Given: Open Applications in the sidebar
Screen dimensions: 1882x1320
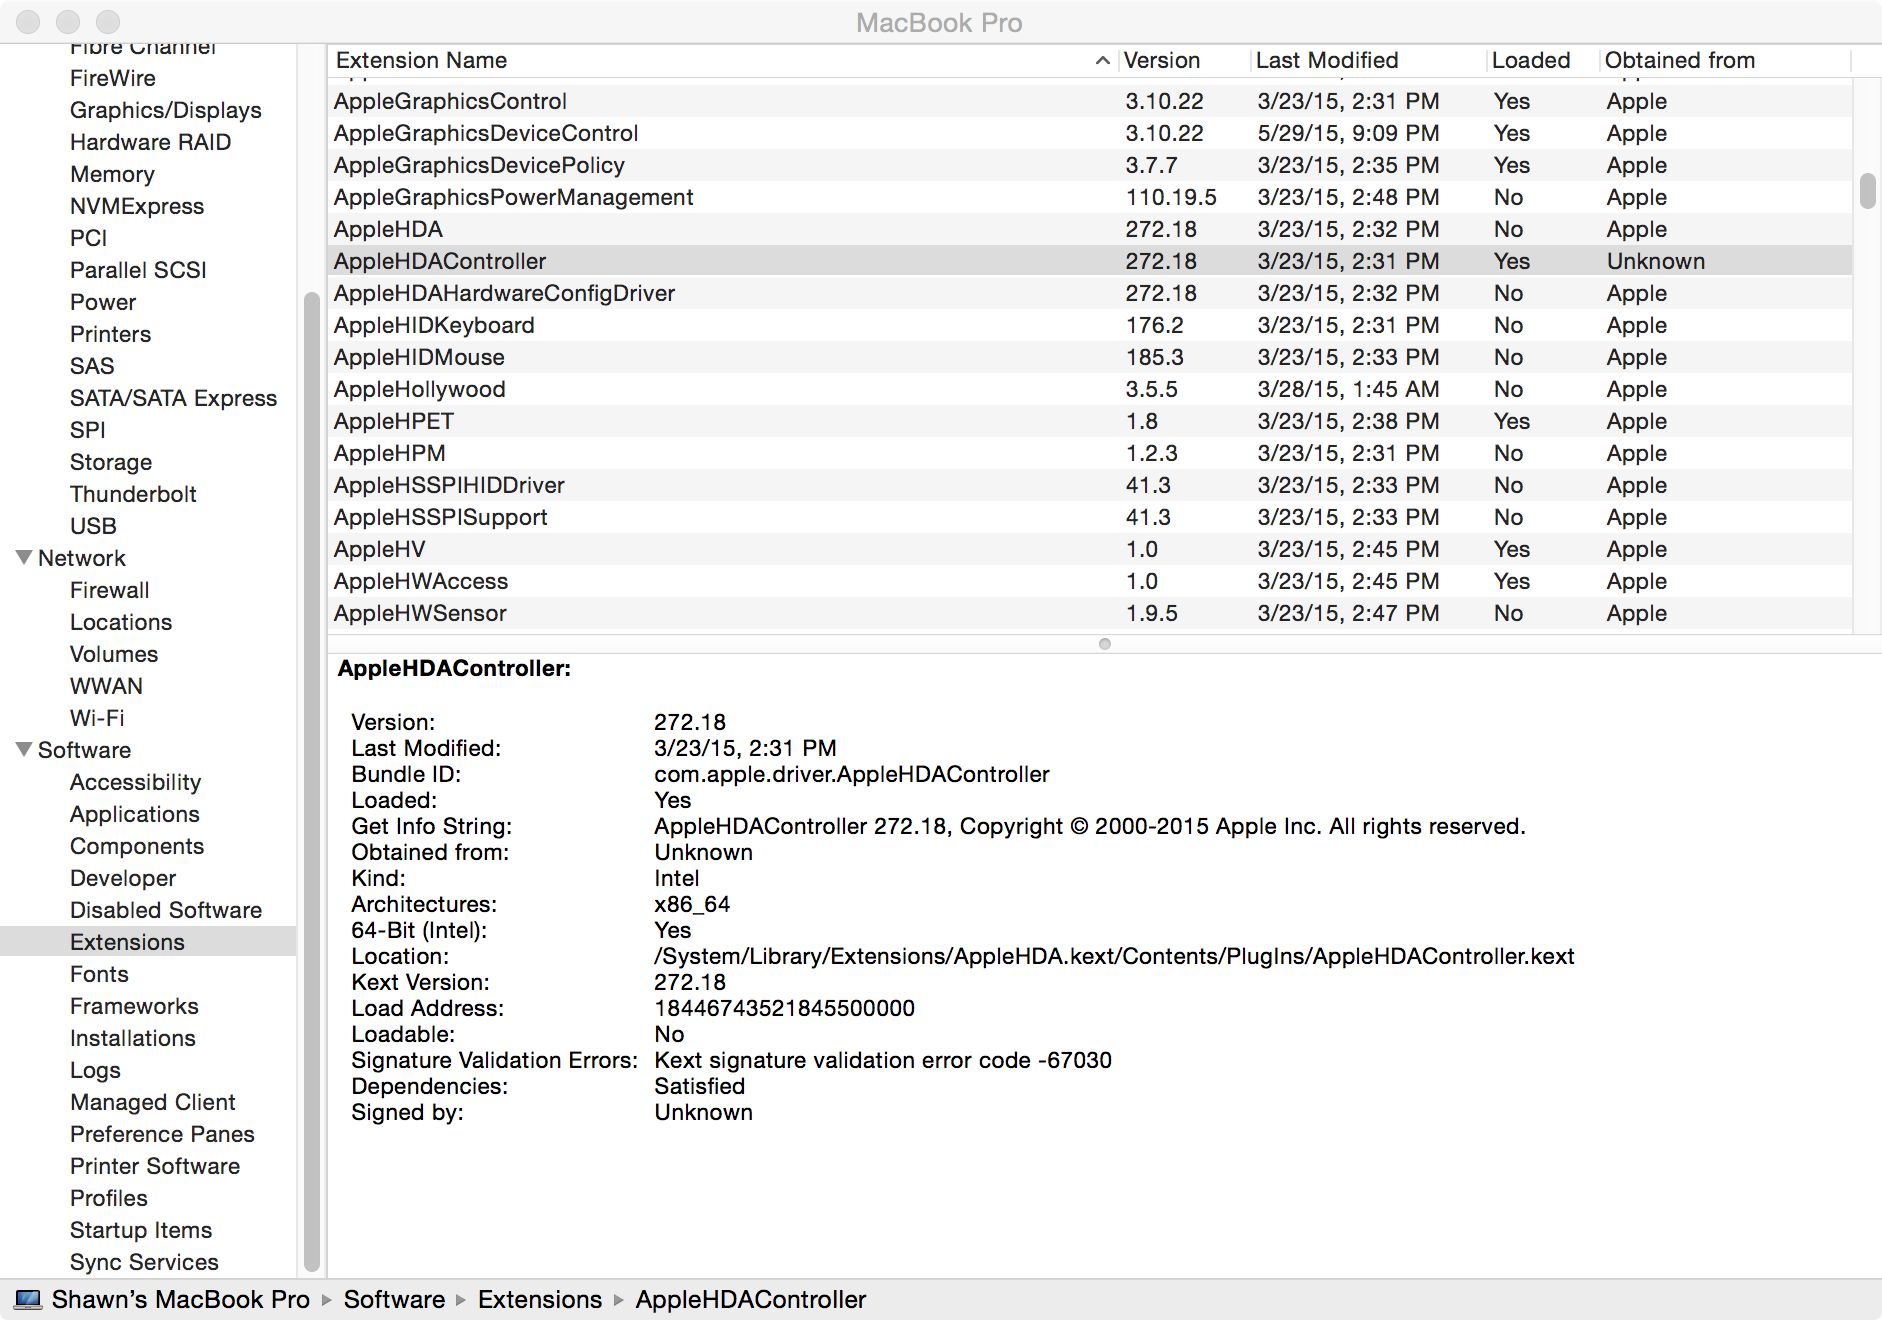Looking at the screenshot, I should (x=134, y=814).
